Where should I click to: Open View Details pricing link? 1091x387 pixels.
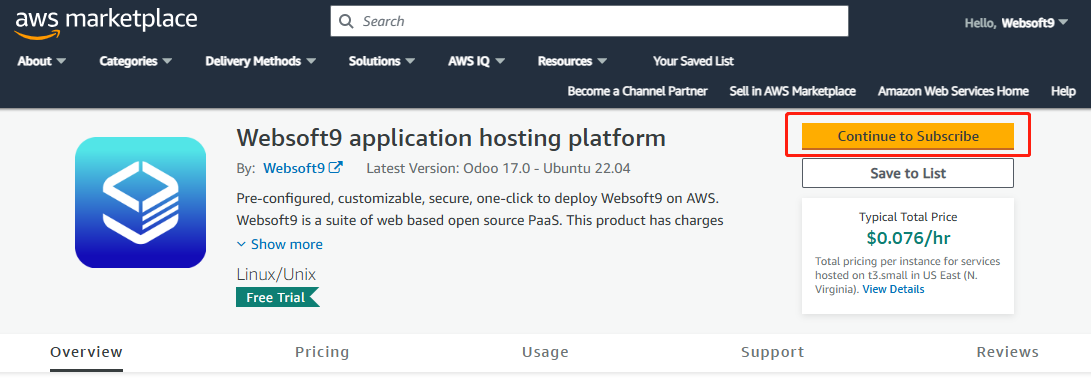pos(893,289)
